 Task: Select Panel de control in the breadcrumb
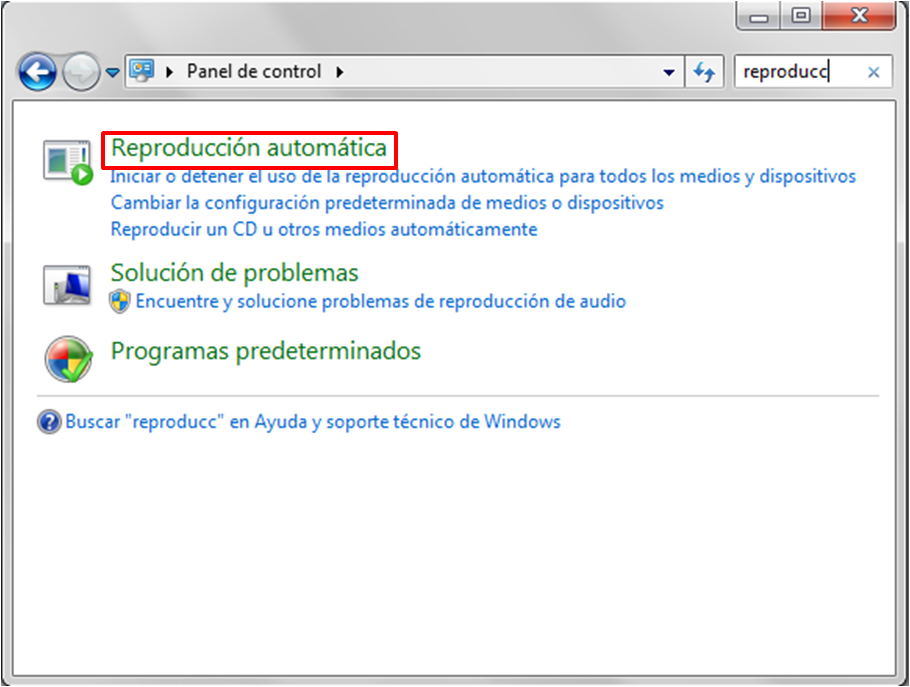point(254,71)
